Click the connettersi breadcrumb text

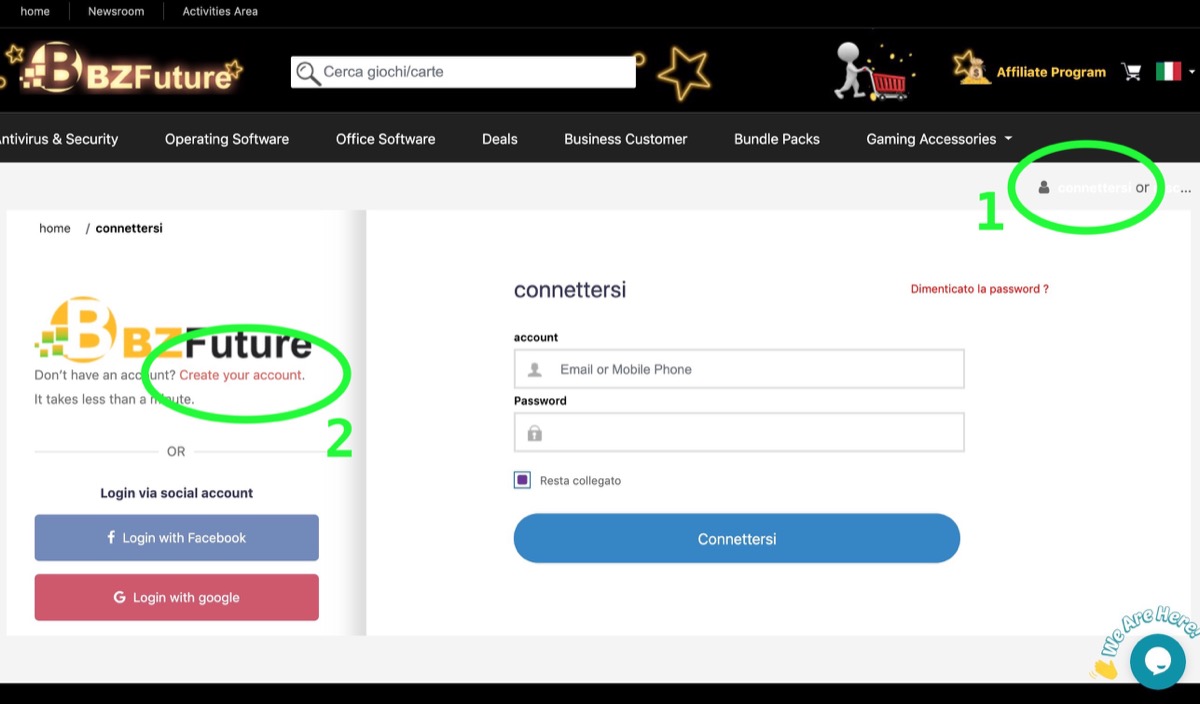(129, 228)
